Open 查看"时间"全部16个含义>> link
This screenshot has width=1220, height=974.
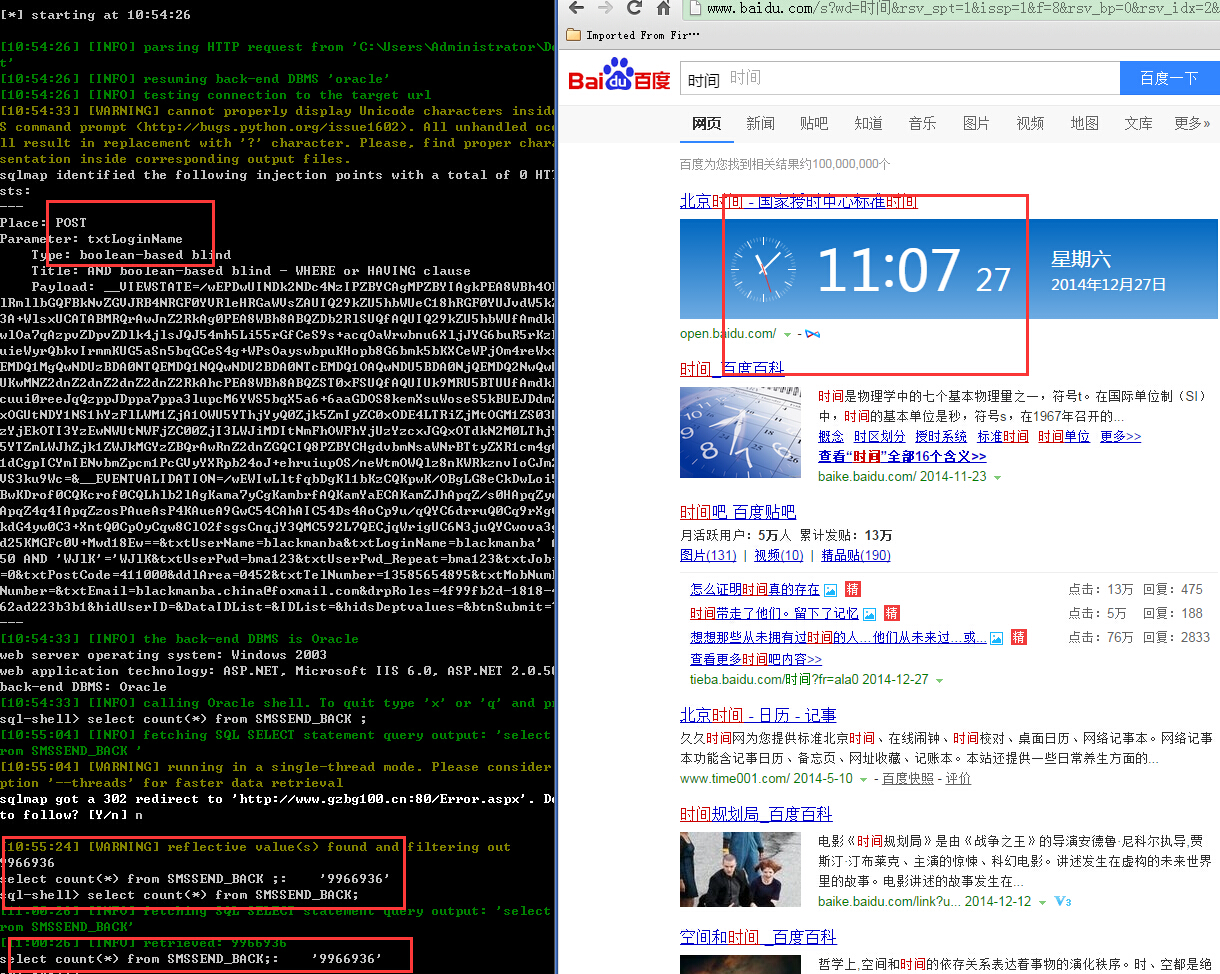(x=902, y=456)
